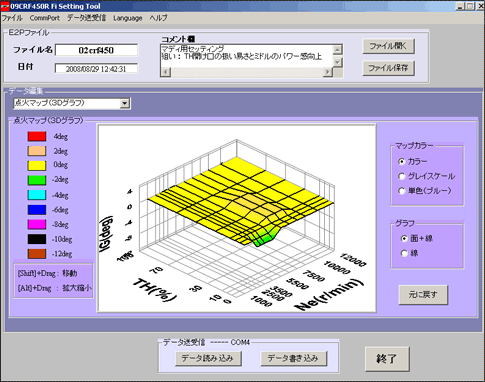
Task: Click the ファイル名 field showing 02crf450
Action: tap(96, 50)
